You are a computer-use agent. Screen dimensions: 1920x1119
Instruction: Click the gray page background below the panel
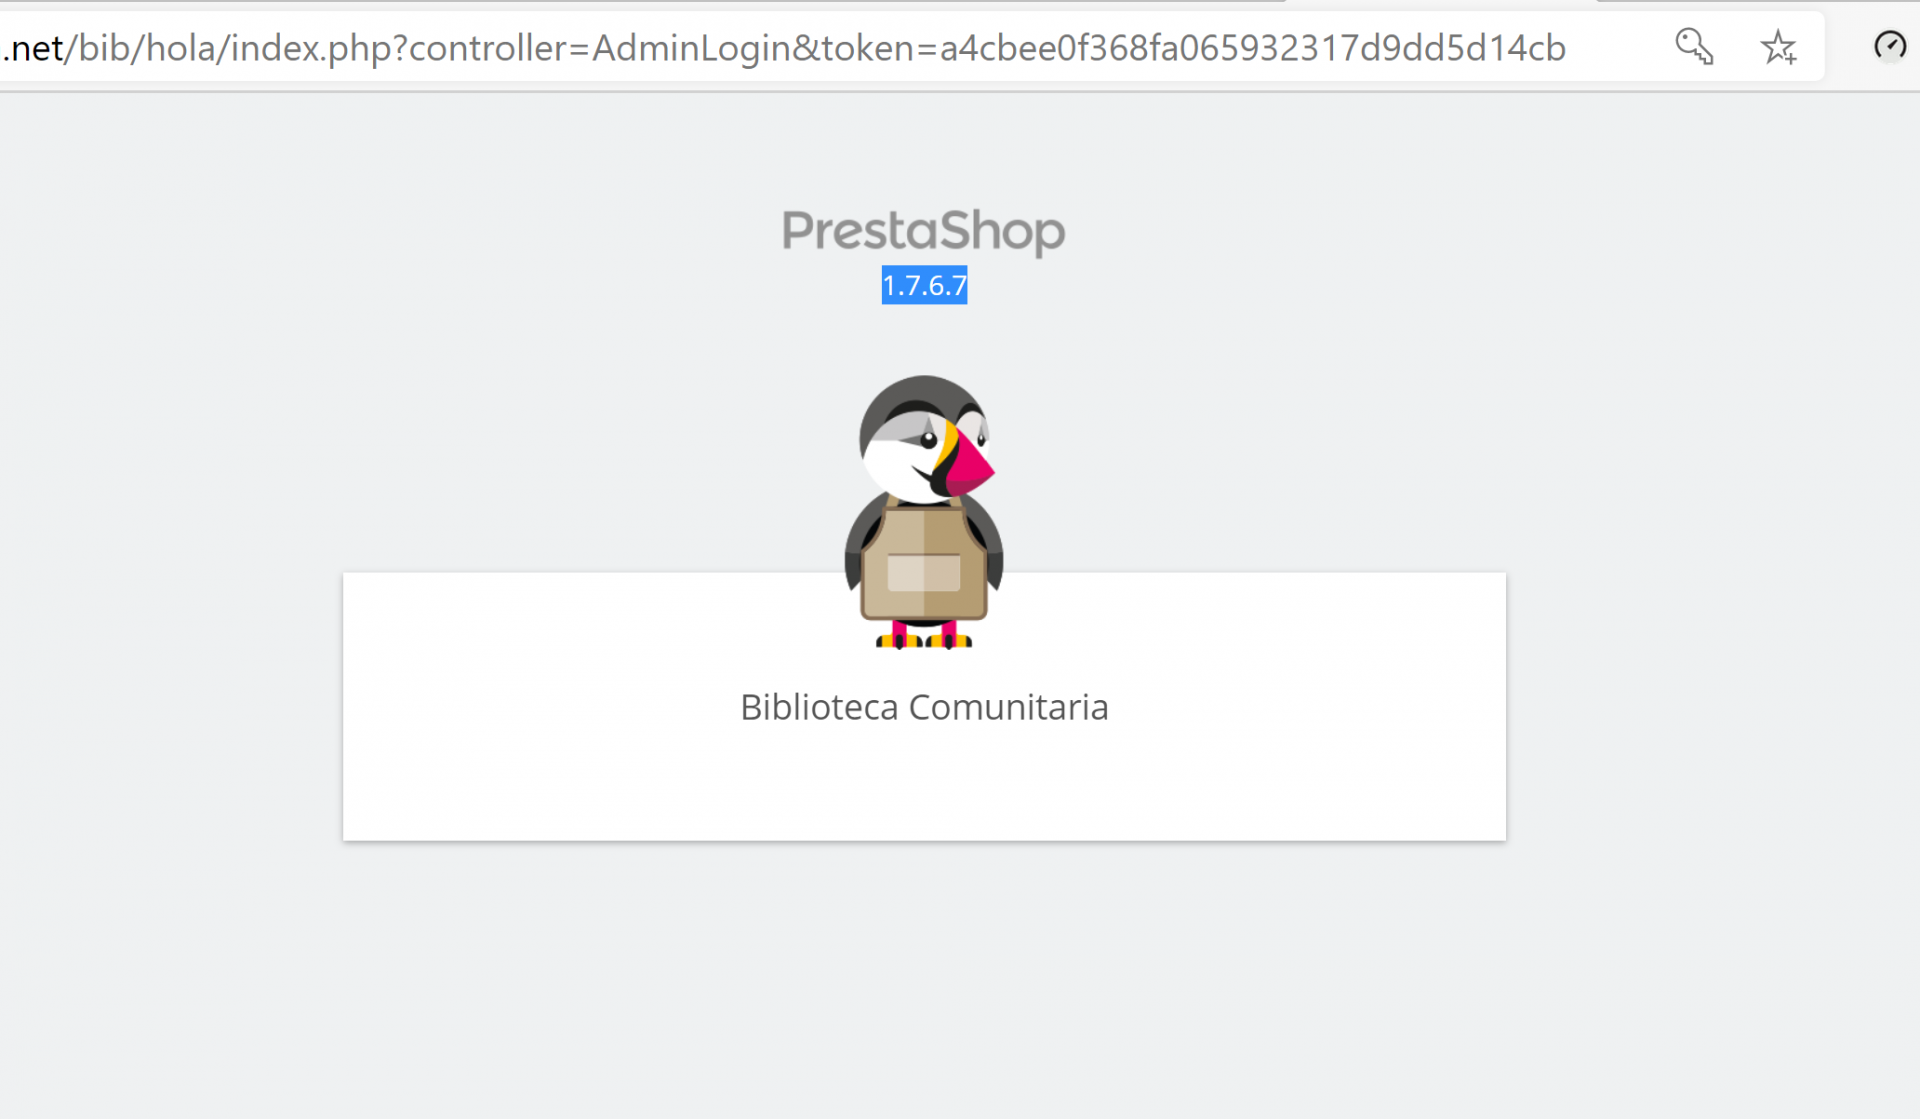coord(924,980)
